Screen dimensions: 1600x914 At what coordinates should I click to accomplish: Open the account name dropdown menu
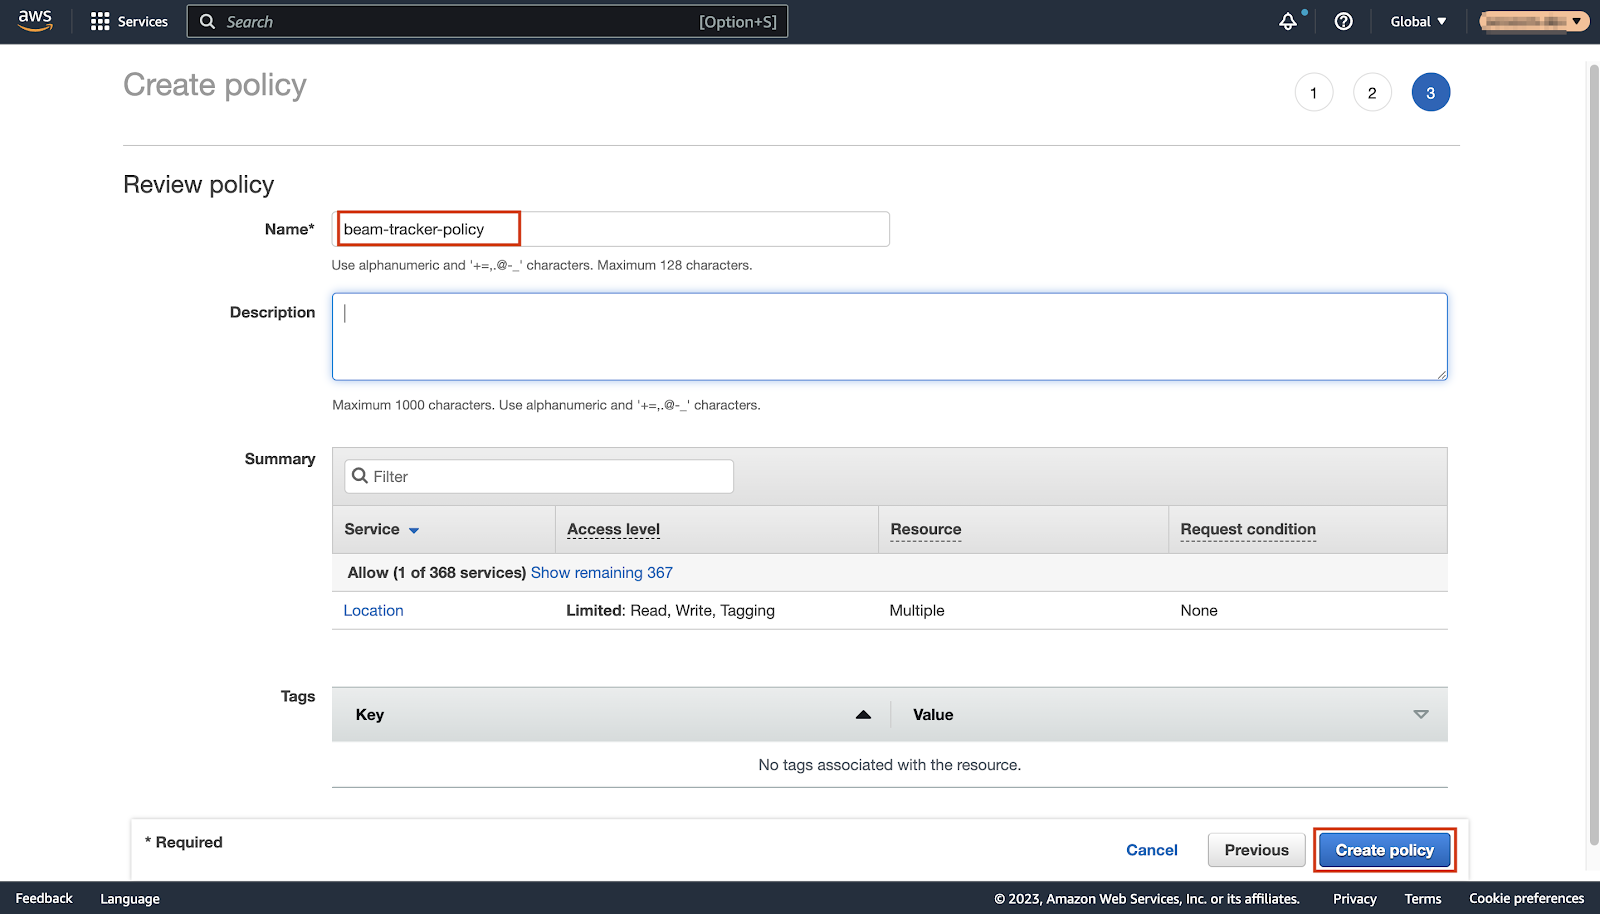pos(1533,21)
